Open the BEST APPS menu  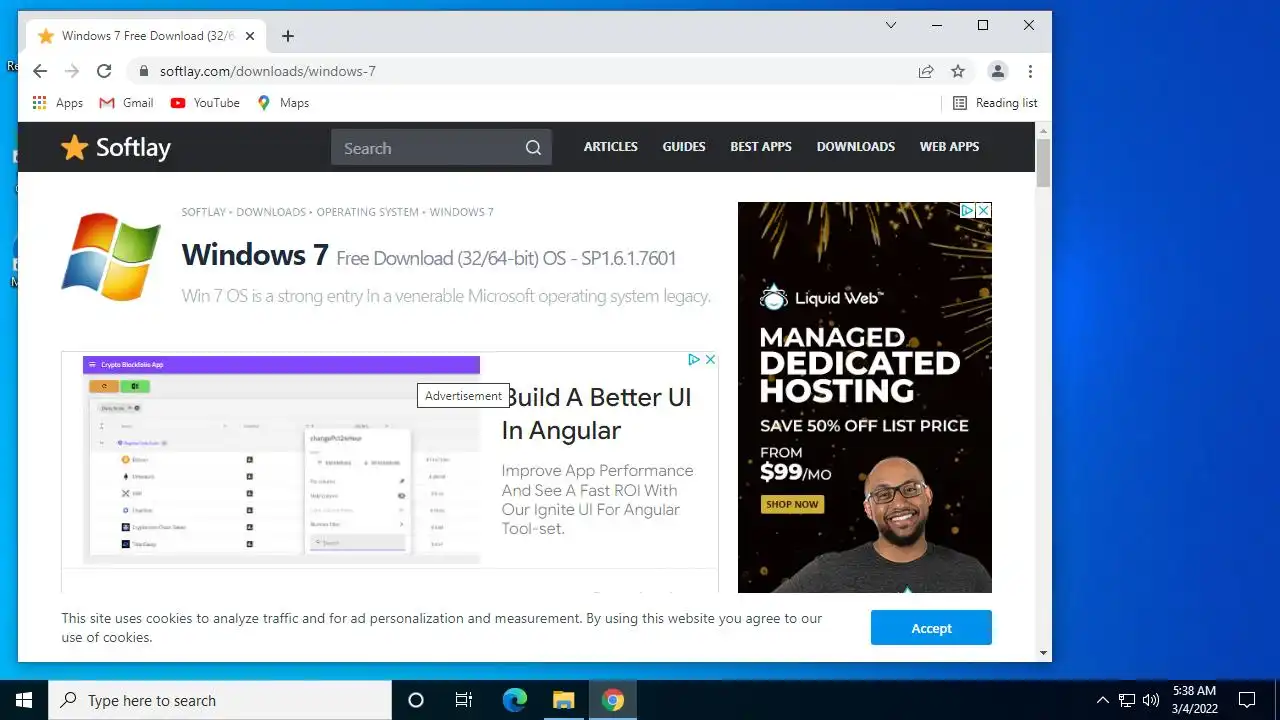[x=761, y=147]
